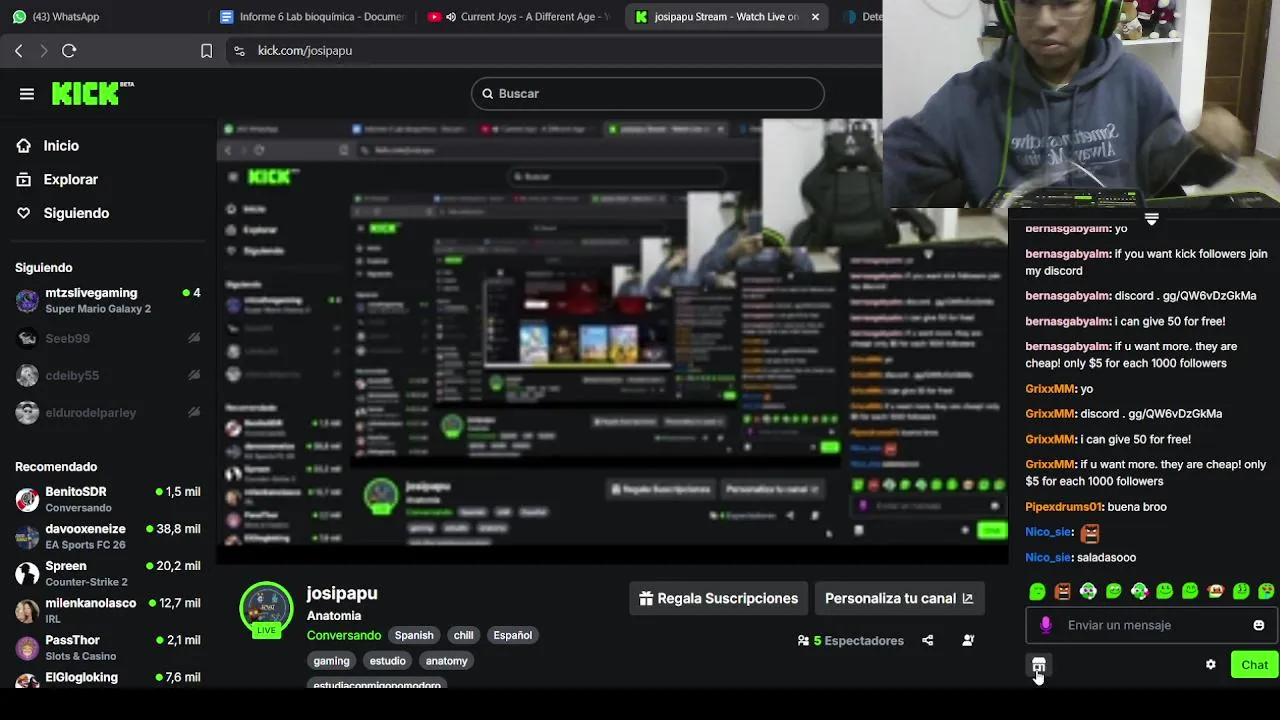Click the purple microphone icon in message box
Screen dimensions: 1280x720
(x=1046, y=625)
